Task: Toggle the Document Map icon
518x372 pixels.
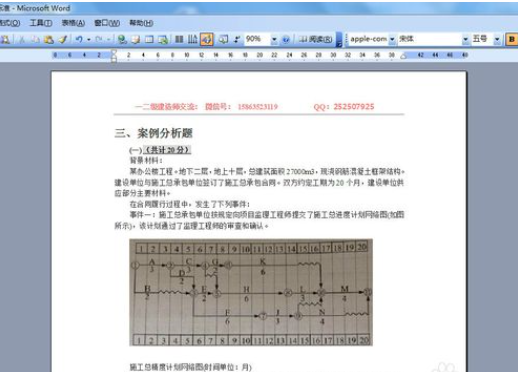Action: [x=223, y=40]
